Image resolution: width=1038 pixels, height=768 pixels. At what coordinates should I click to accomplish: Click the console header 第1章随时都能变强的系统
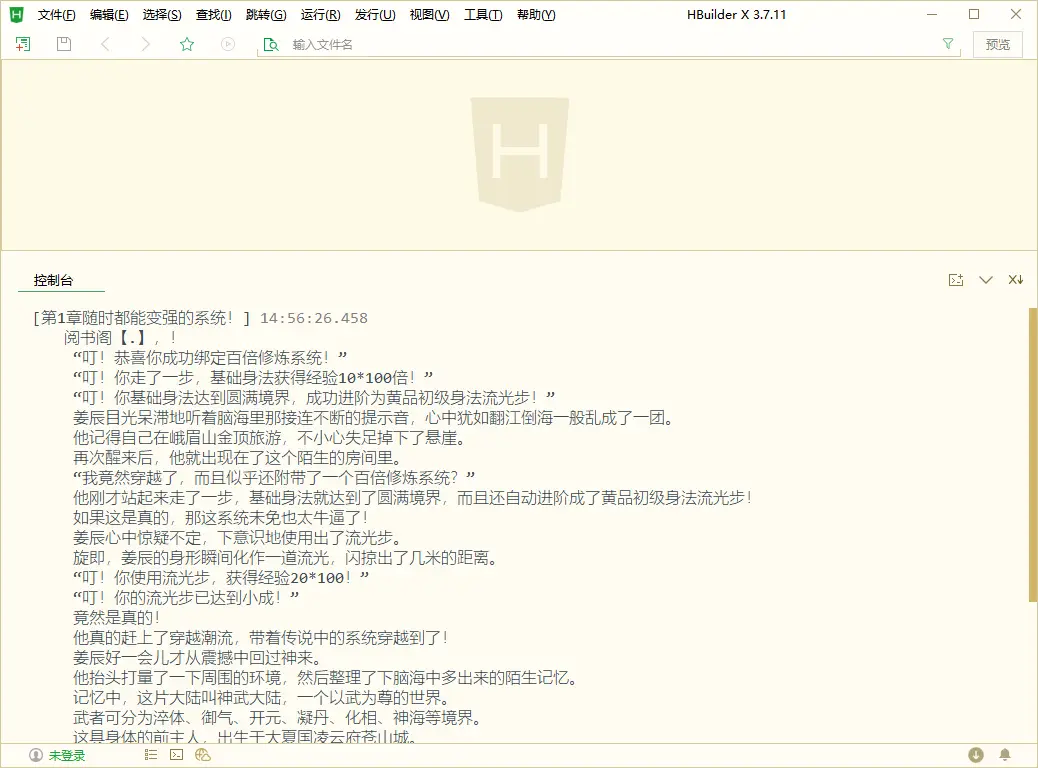(x=142, y=318)
